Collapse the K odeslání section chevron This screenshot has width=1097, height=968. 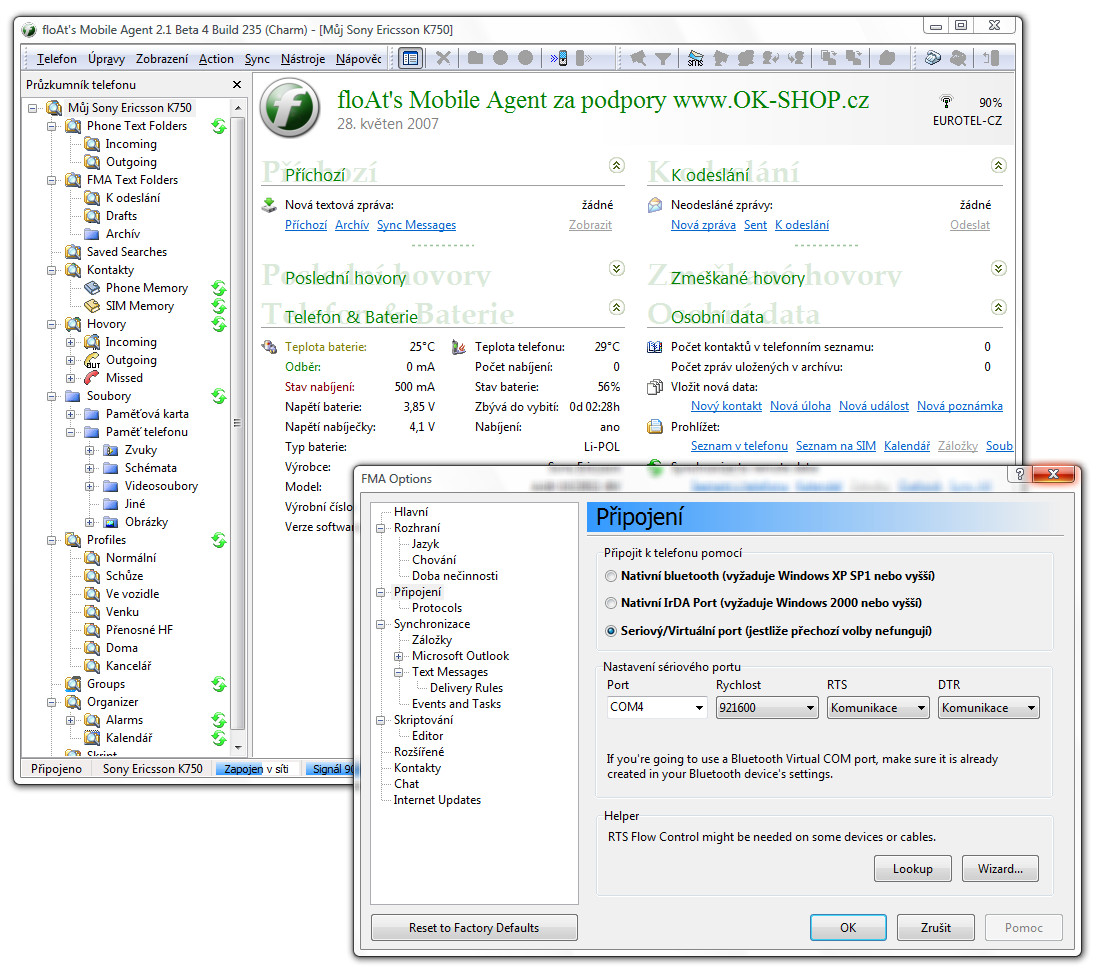coord(998,166)
